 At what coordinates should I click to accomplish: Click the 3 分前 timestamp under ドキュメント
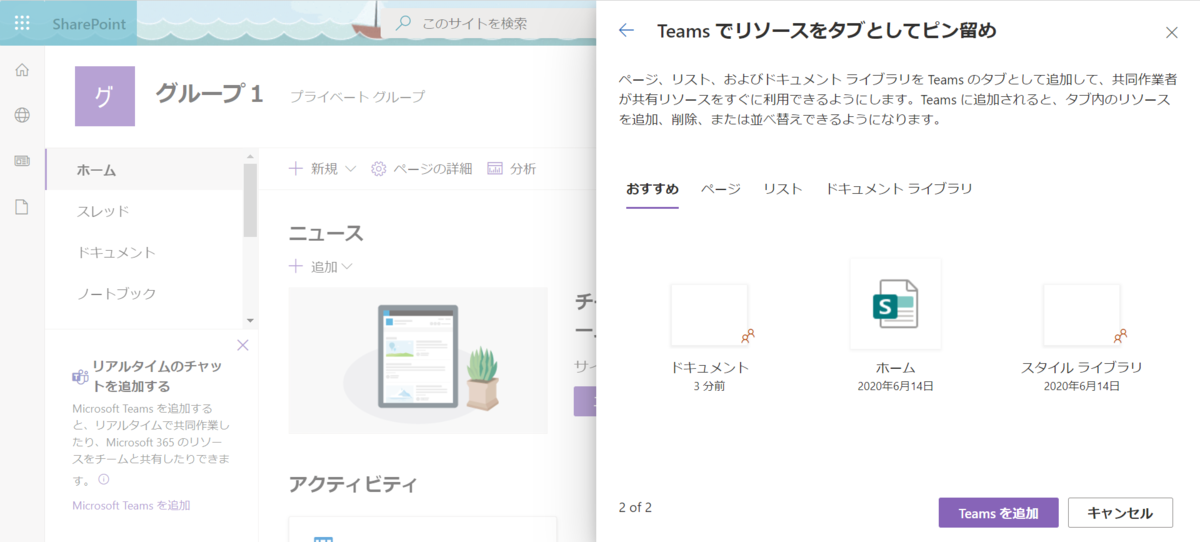(709, 386)
